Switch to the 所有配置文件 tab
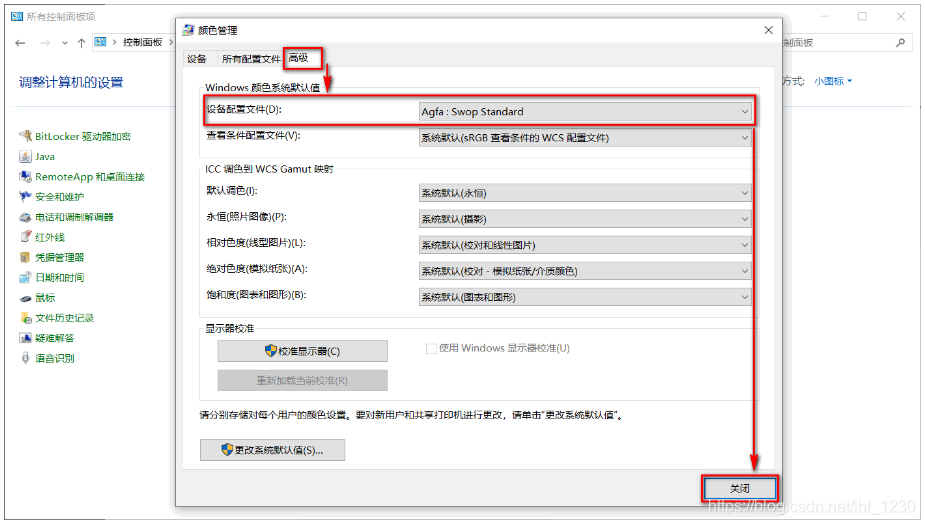 [251, 58]
